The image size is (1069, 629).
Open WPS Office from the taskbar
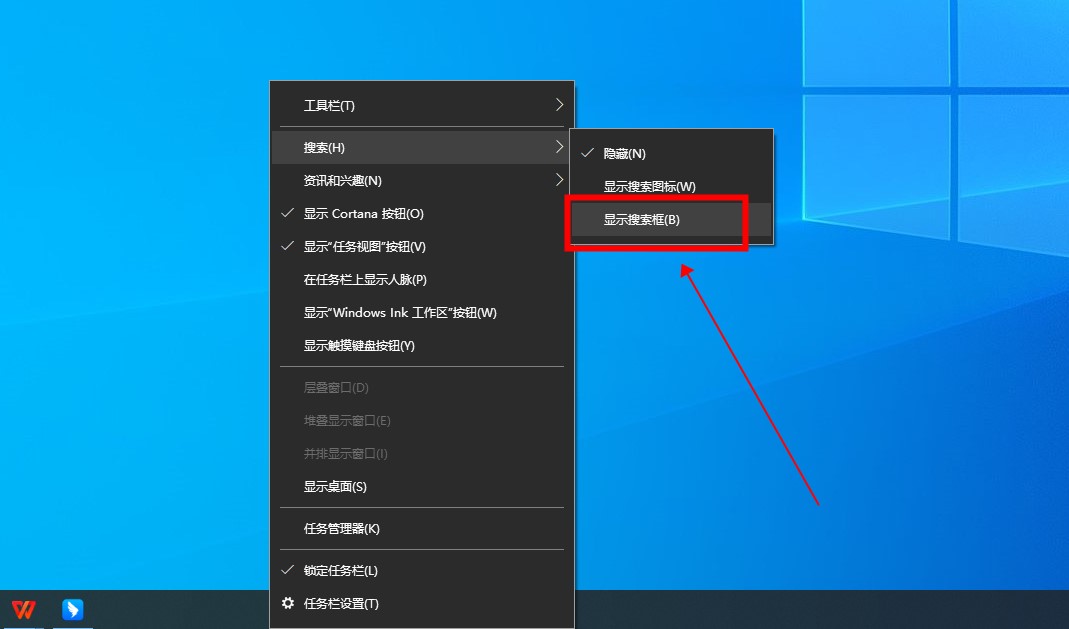click(x=22, y=608)
